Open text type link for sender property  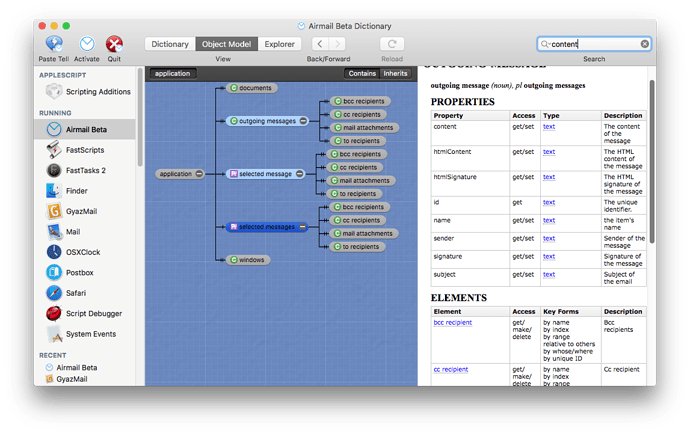pos(549,238)
